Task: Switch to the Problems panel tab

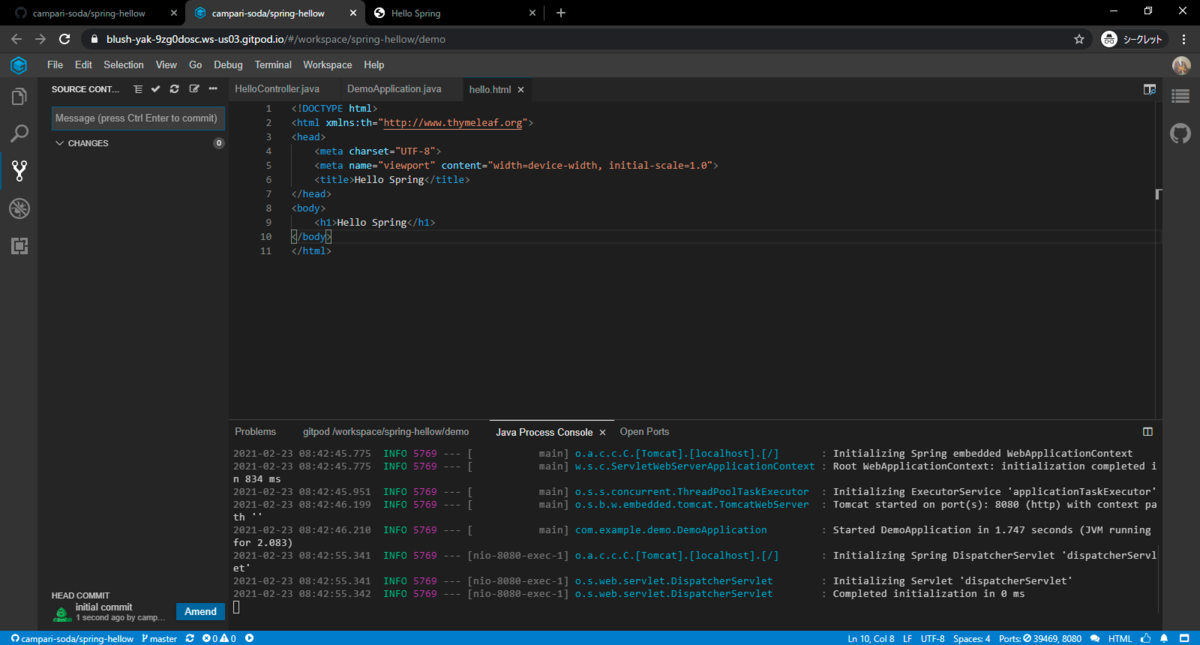Action: [255, 432]
